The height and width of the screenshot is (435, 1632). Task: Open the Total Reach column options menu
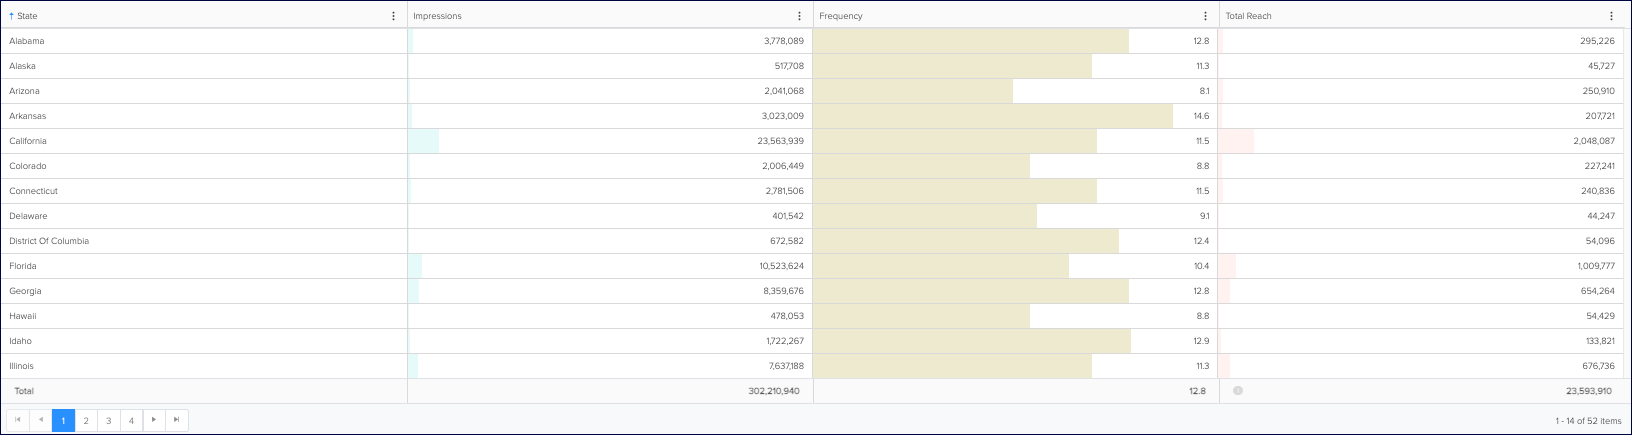coord(1611,16)
